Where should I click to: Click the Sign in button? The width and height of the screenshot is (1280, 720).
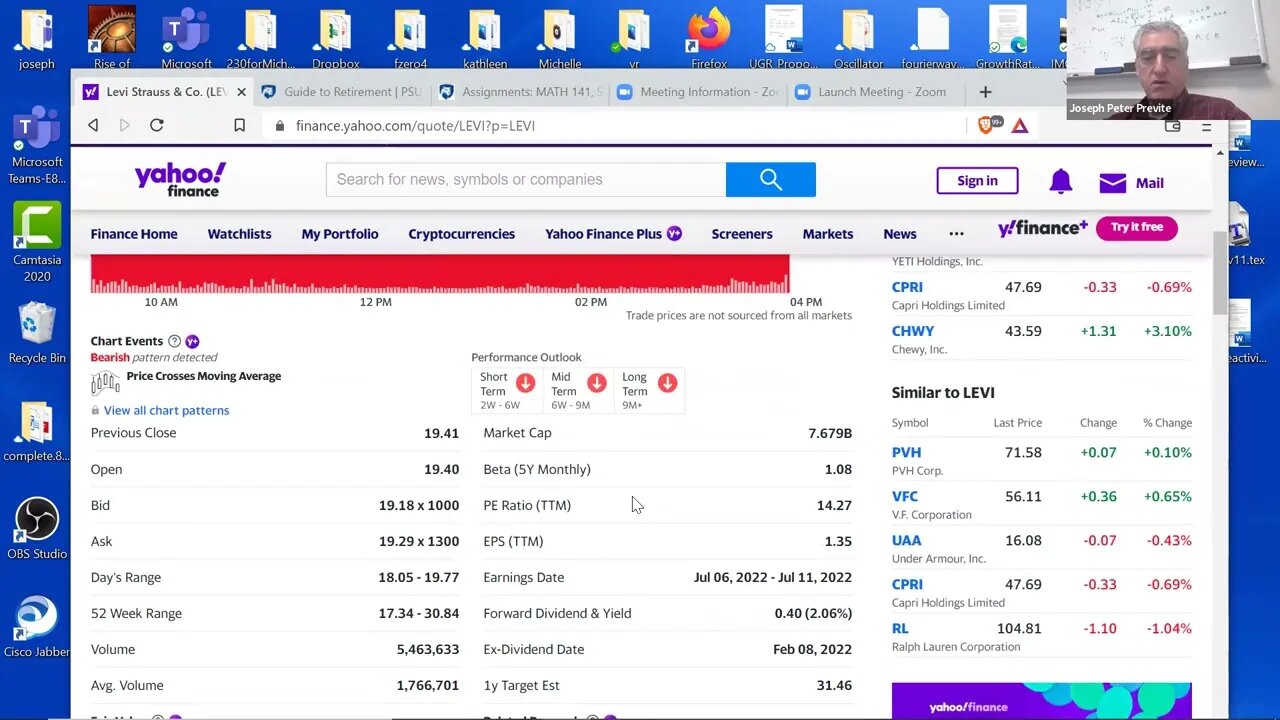(x=977, y=181)
